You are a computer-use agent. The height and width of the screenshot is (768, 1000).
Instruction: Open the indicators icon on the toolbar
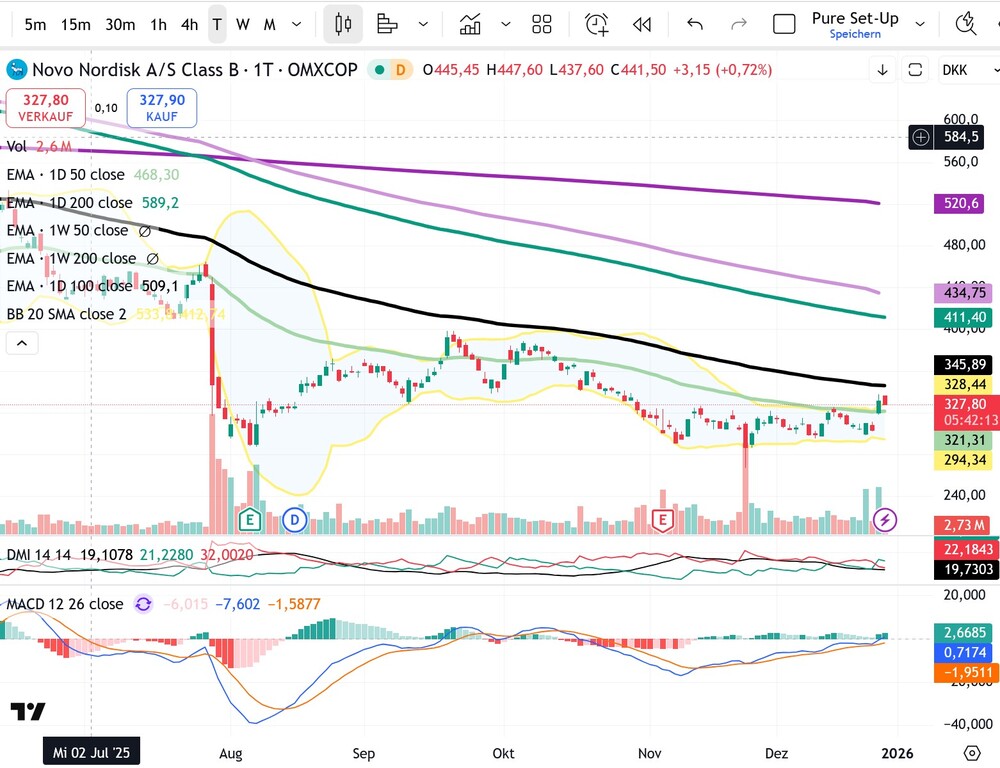click(x=470, y=24)
